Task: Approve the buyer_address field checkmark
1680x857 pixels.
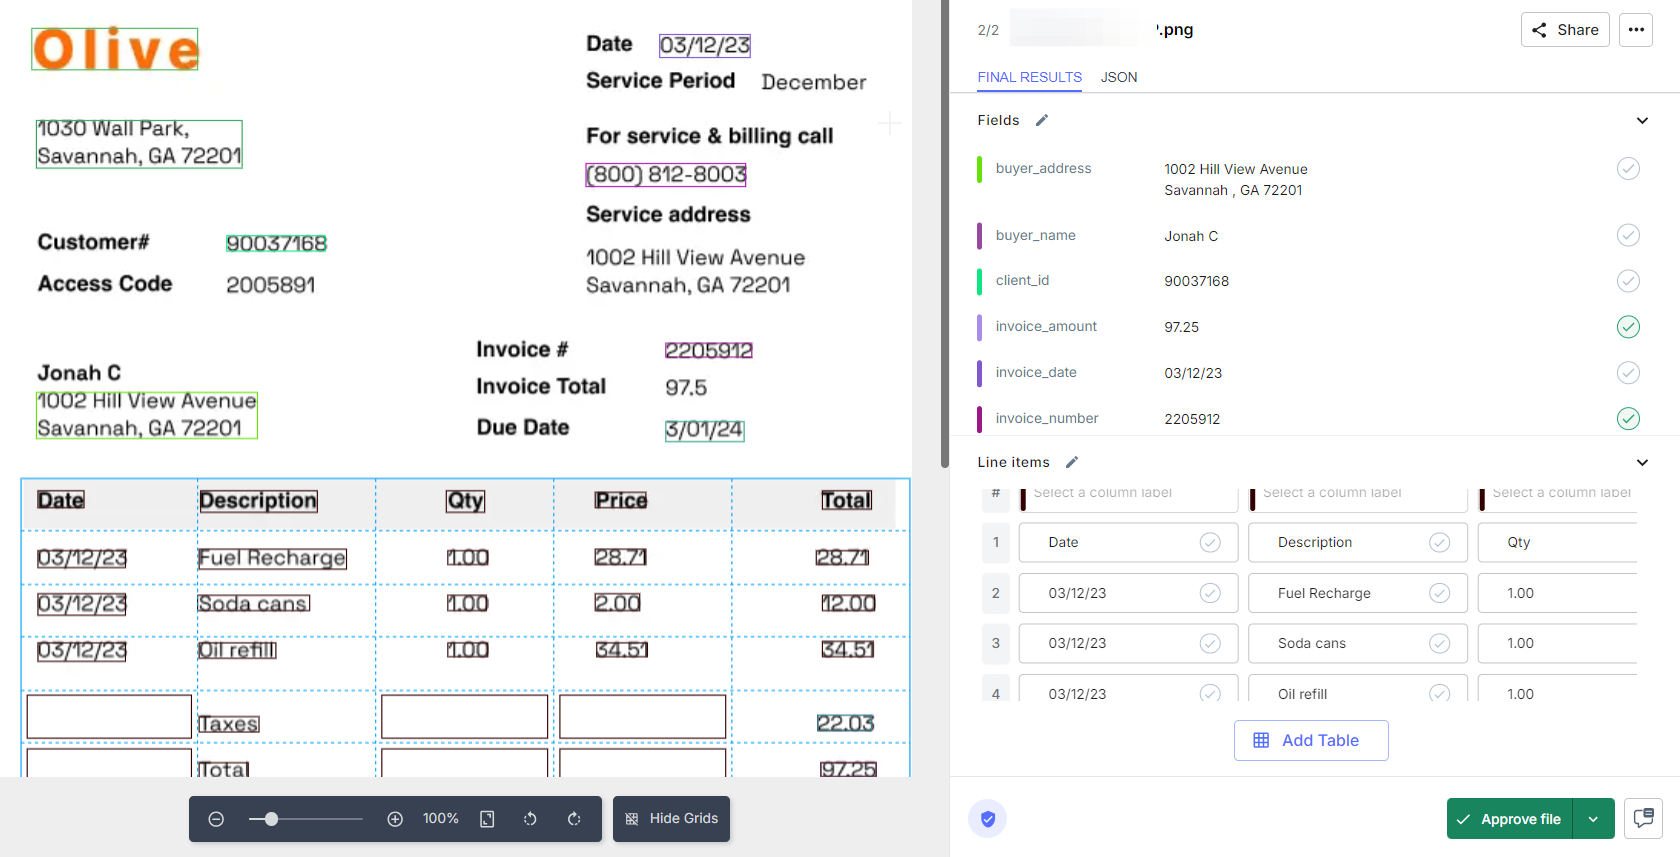Action: click(1628, 168)
